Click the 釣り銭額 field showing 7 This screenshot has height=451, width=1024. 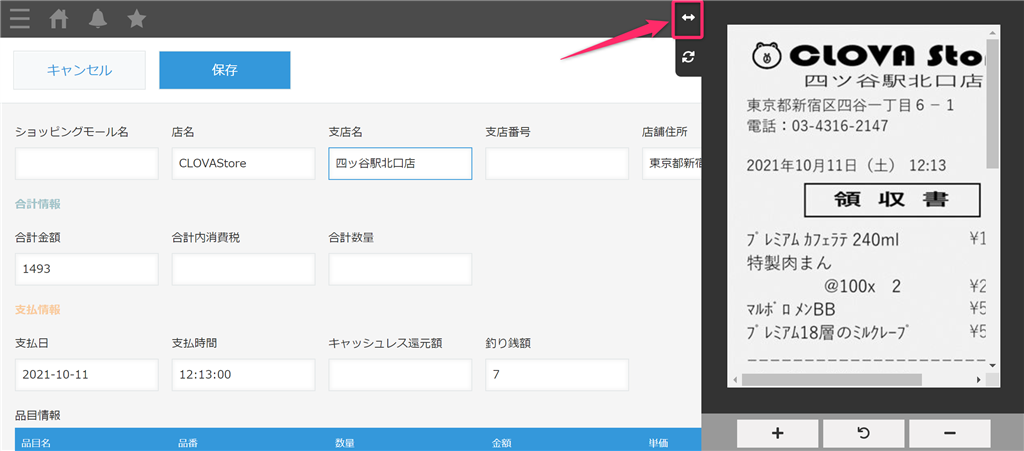click(x=557, y=375)
